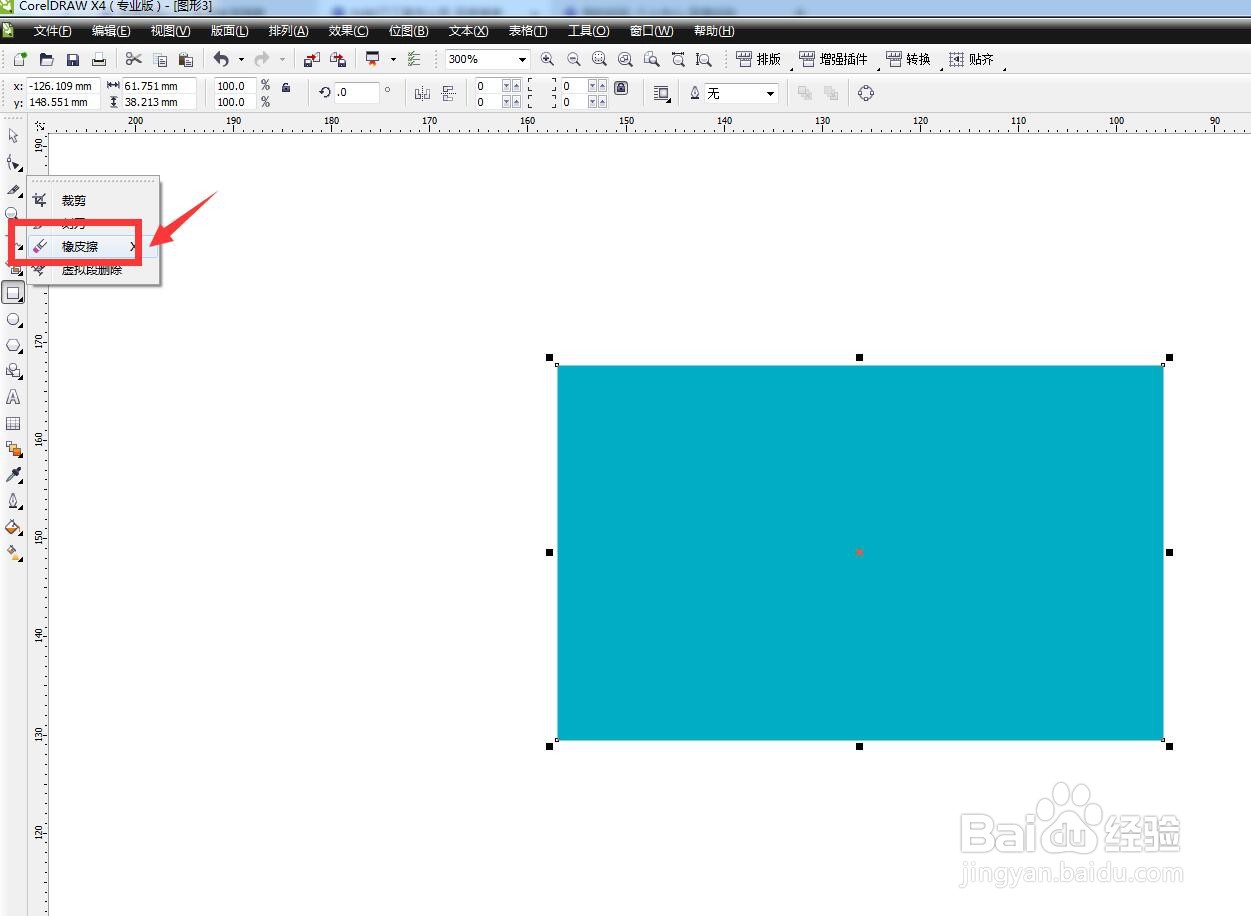Open the 文件(F) menu
The width and height of the screenshot is (1251, 916).
pos(52,31)
